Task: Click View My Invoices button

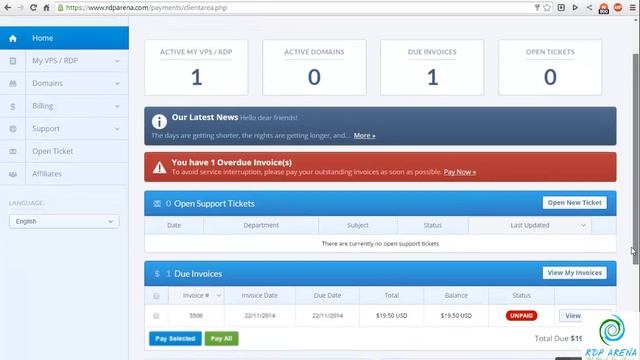Action: (x=574, y=273)
